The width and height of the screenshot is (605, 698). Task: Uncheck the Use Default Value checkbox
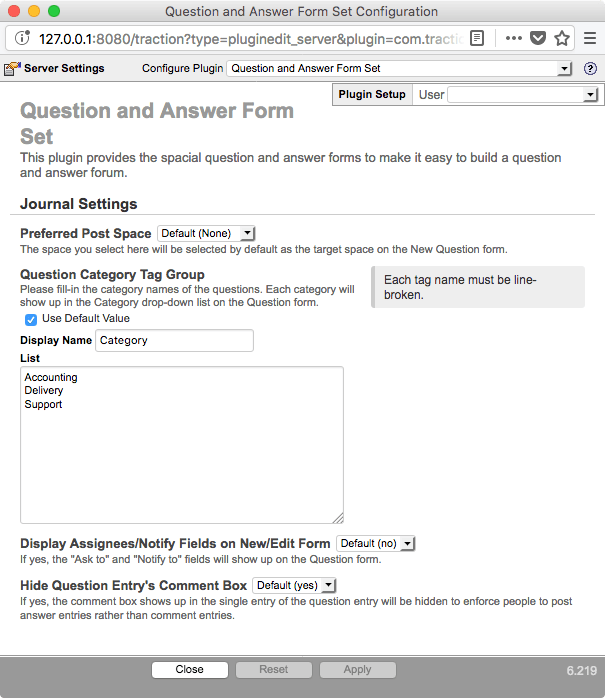click(31, 319)
